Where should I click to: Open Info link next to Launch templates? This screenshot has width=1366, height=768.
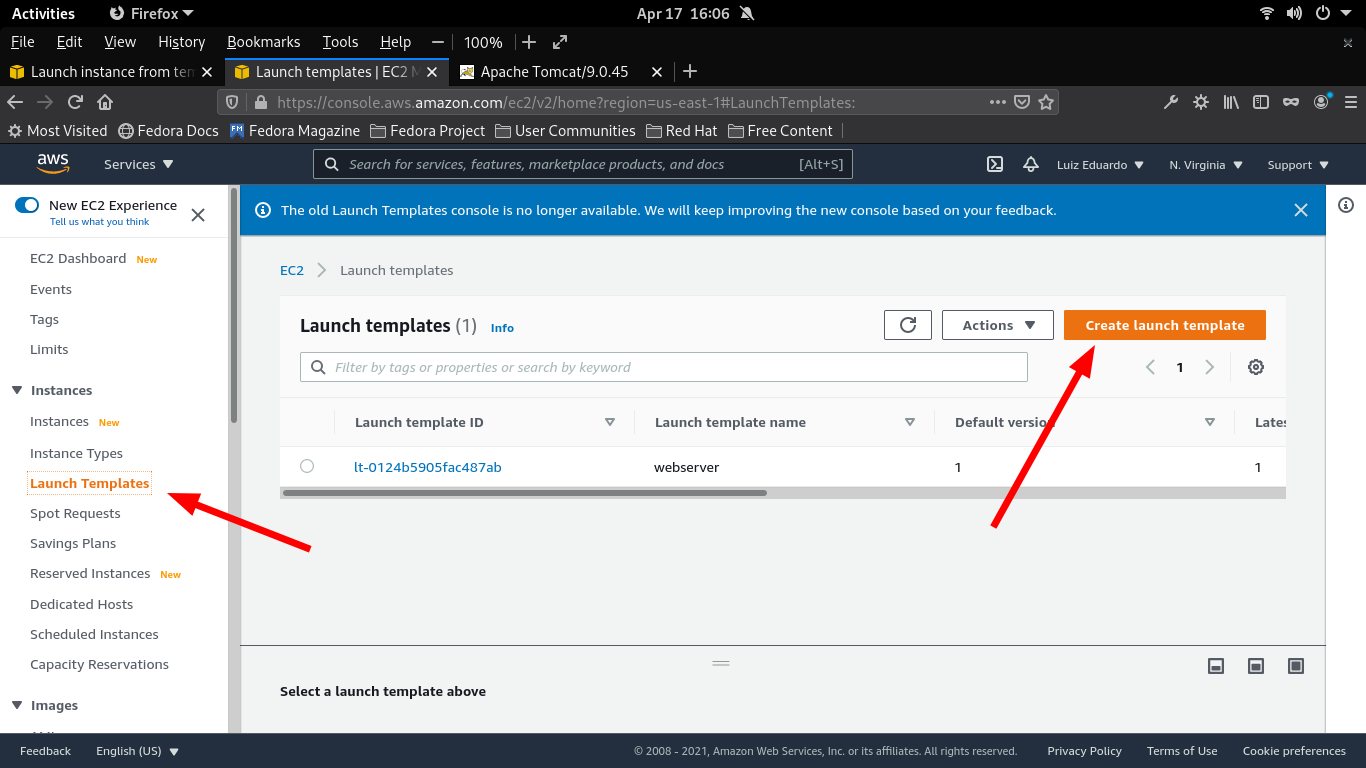(x=502, y=328)
